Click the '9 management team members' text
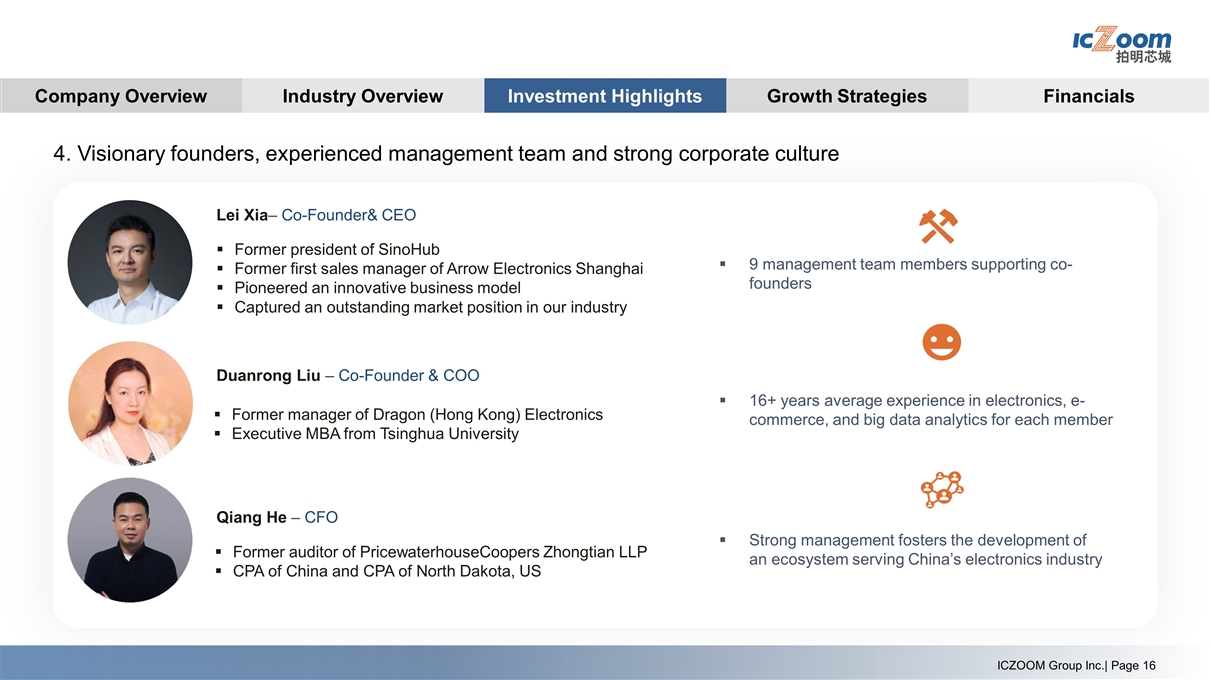The height and width of the screenshot is (680, 1210). [910, 274]
